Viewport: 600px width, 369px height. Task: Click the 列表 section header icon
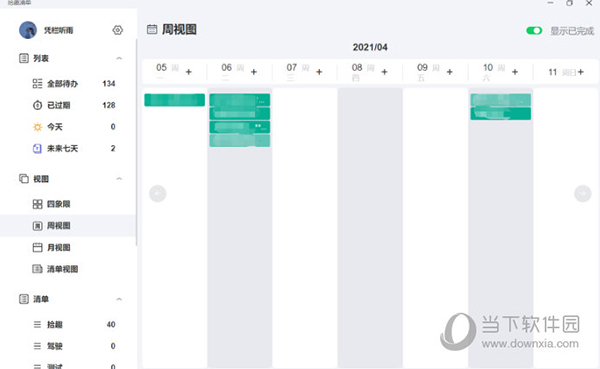pyautogui.click(x=24, y=58)
